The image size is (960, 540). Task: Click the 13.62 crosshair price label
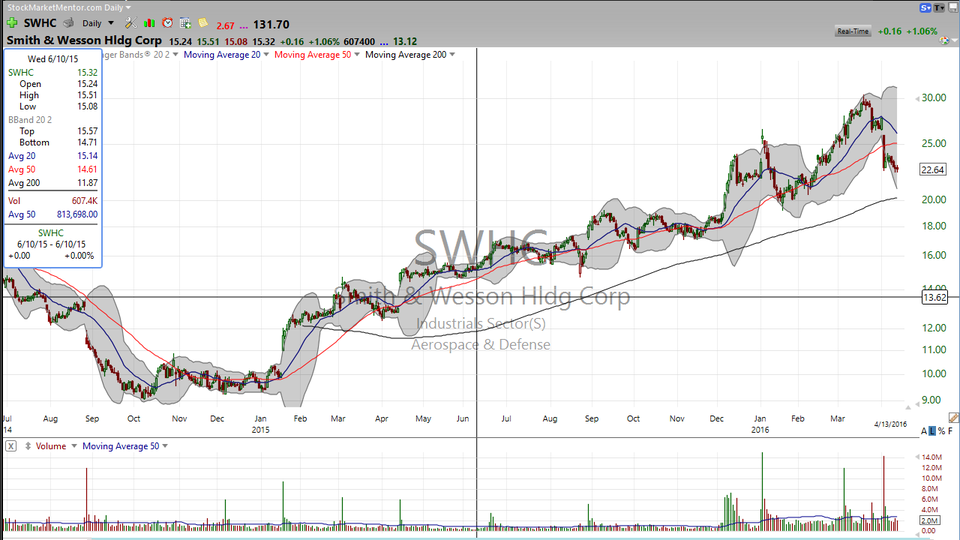click(x=934, y=298)
